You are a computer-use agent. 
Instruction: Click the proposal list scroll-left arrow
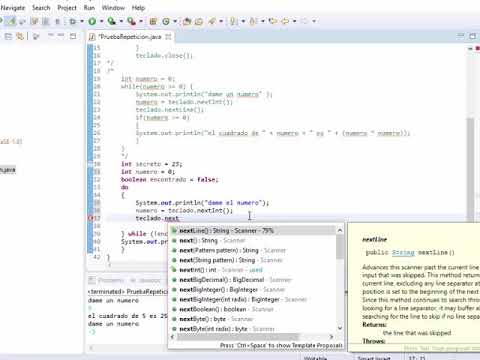(x=172, y=337)
